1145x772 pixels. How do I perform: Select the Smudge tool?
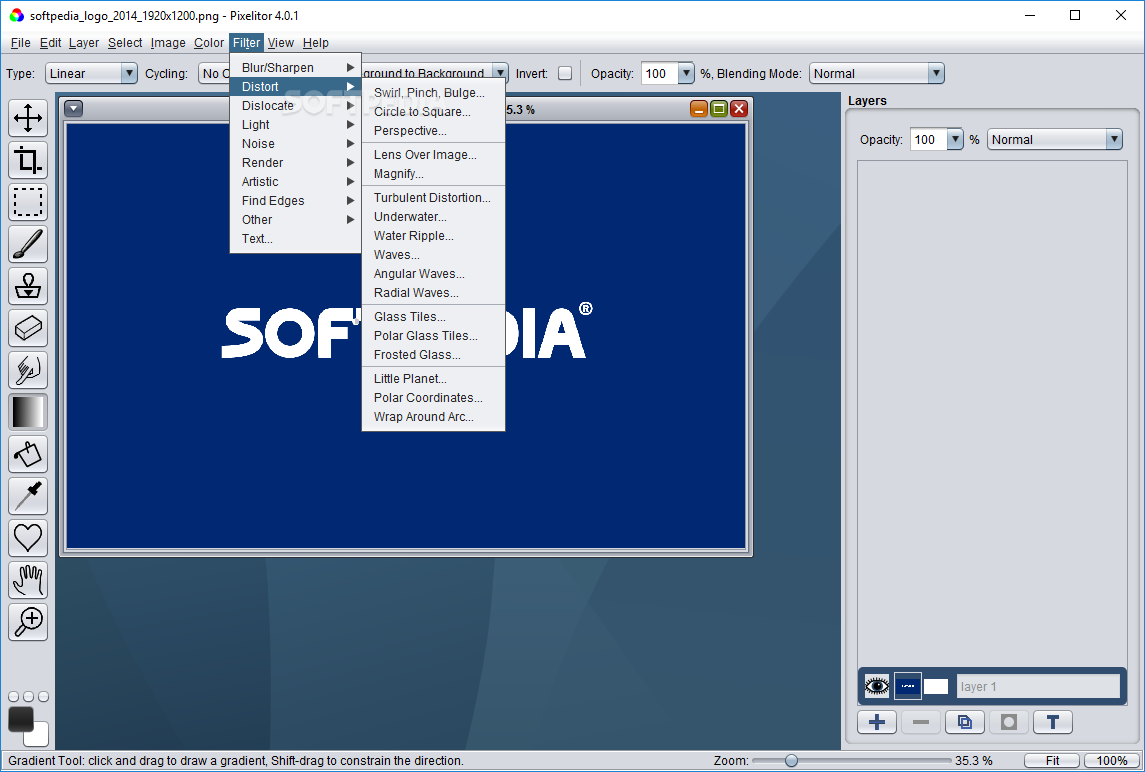tap(28, 370)
